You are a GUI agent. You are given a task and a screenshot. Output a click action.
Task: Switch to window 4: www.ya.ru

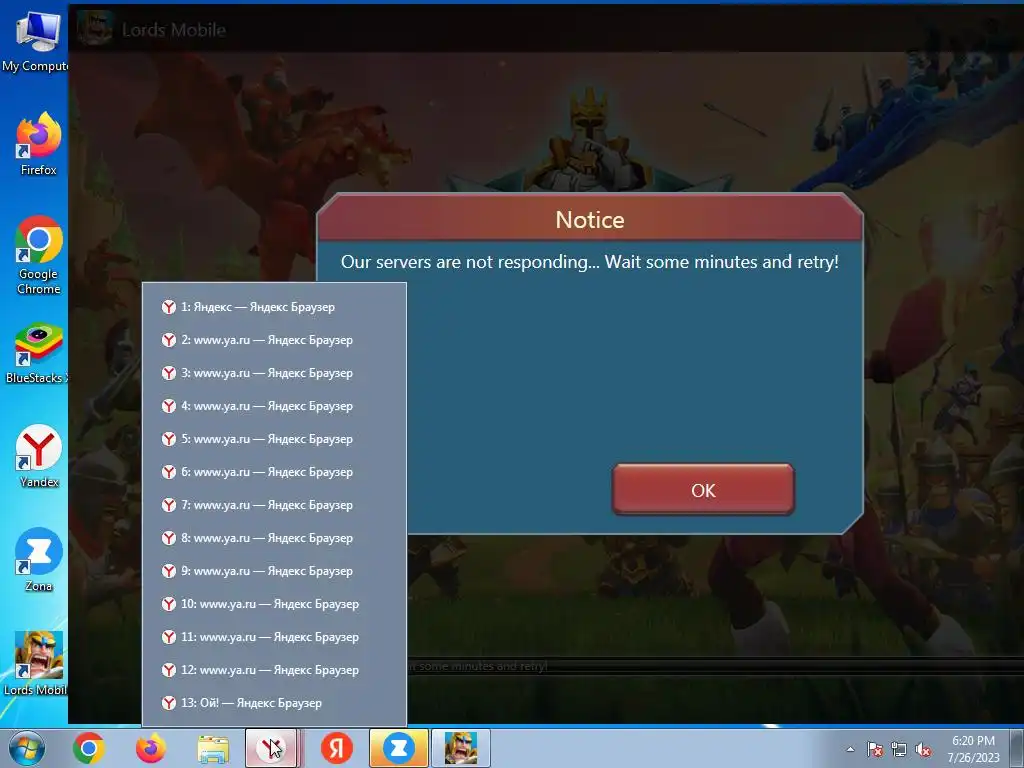[x=274, y=406]
